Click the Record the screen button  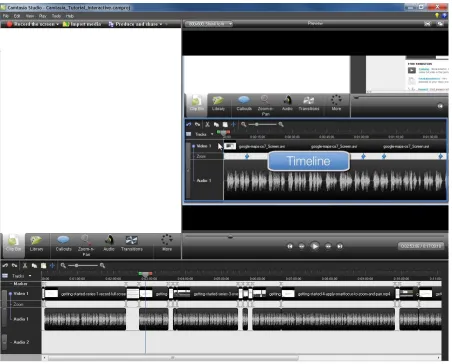30,24
